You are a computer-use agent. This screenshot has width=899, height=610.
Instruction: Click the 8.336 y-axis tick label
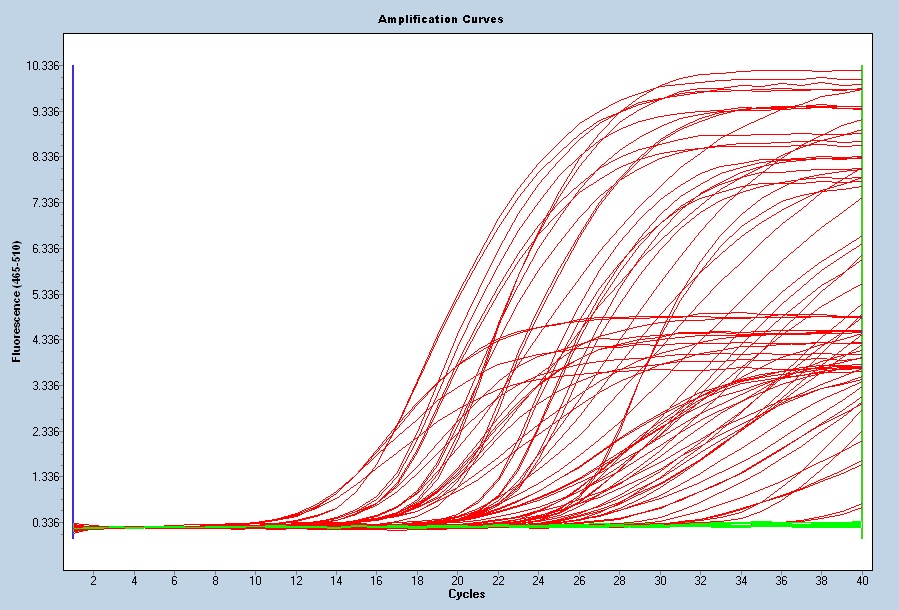coord(44,157)
